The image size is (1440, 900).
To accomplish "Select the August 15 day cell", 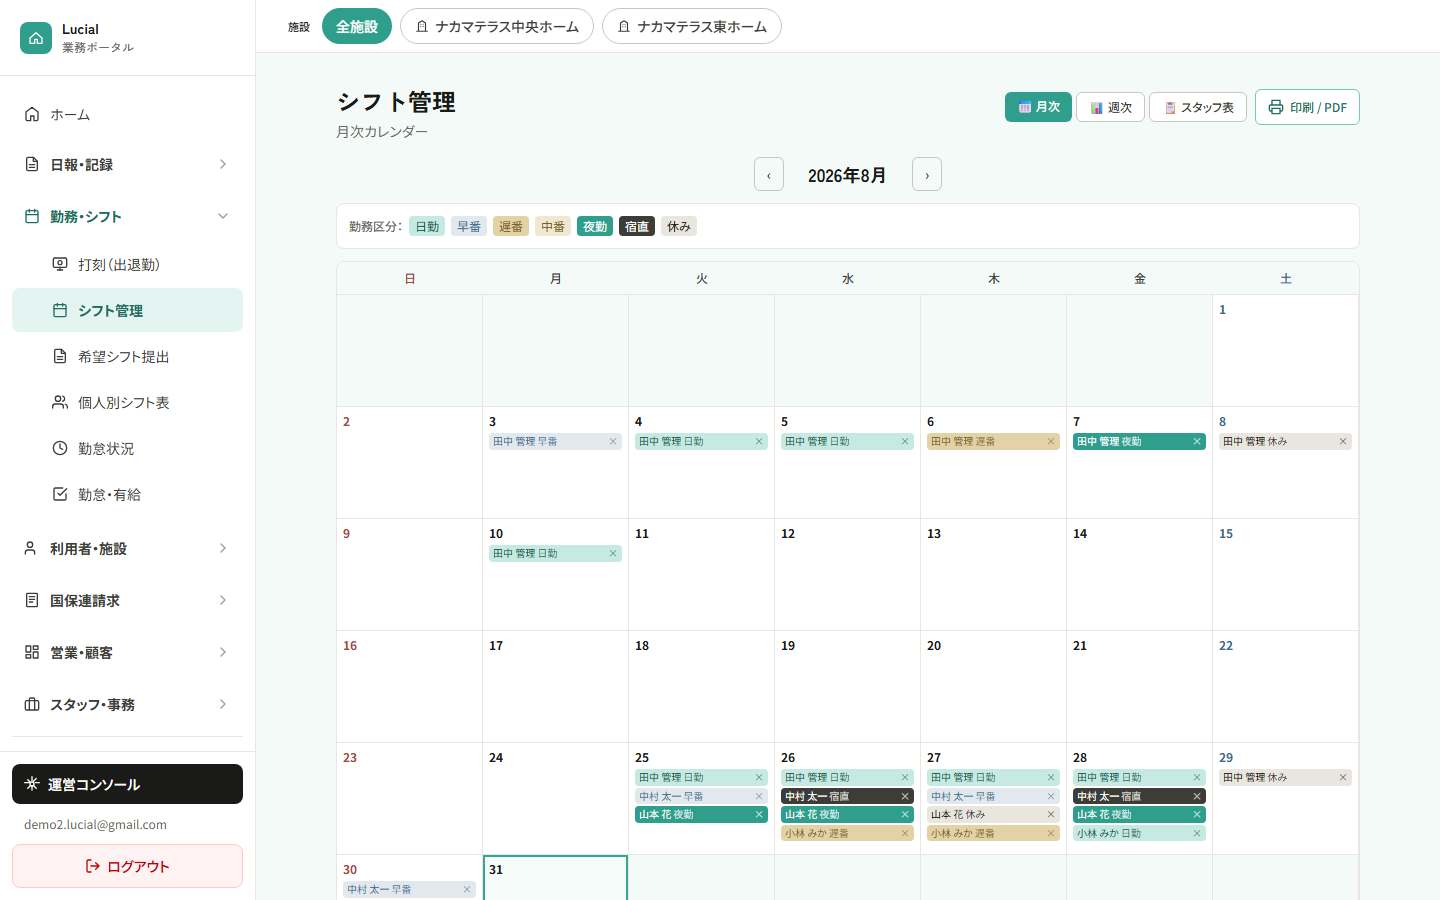I will [1285, 574].
